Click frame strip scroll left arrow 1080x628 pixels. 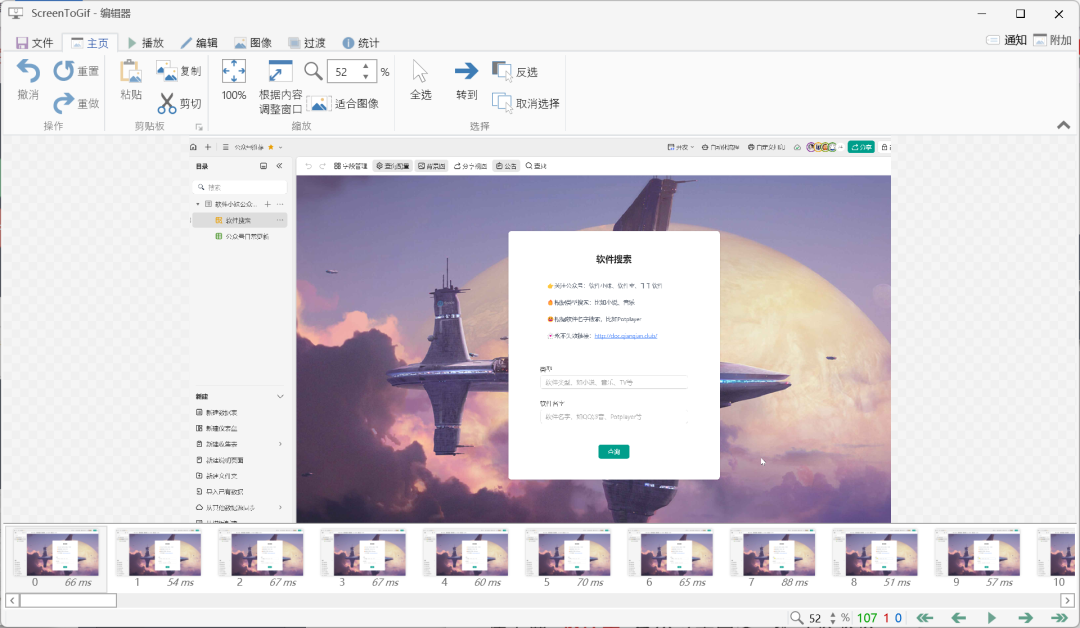[12, 600]
